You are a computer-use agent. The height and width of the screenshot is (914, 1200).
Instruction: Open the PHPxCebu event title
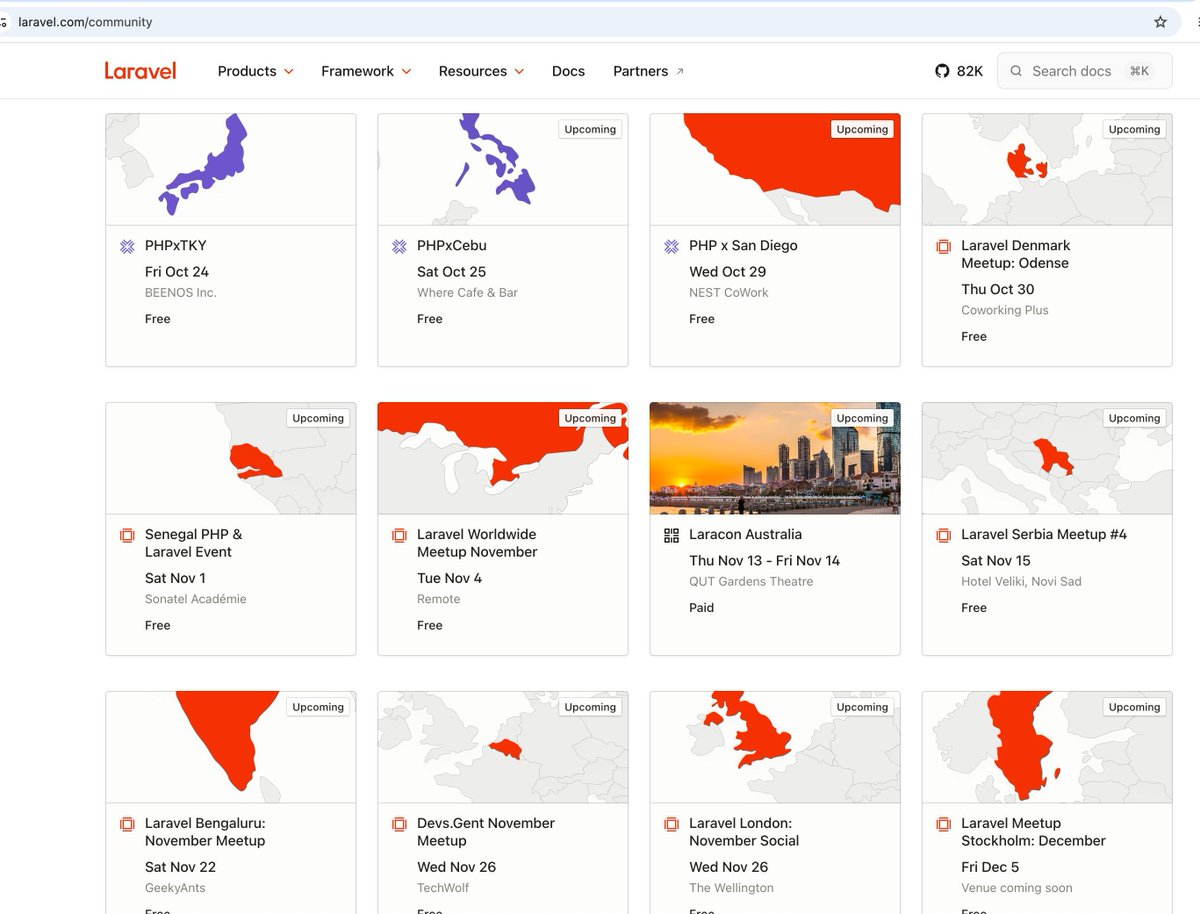(452, 245)
